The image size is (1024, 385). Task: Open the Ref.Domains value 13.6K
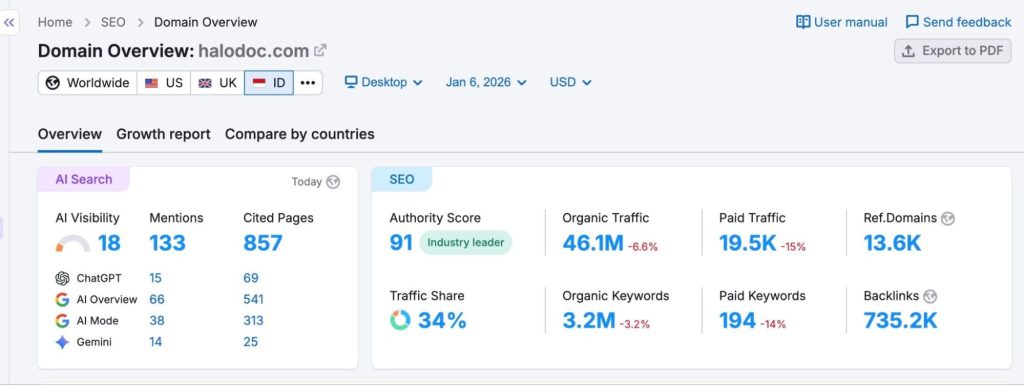[892, 243]
